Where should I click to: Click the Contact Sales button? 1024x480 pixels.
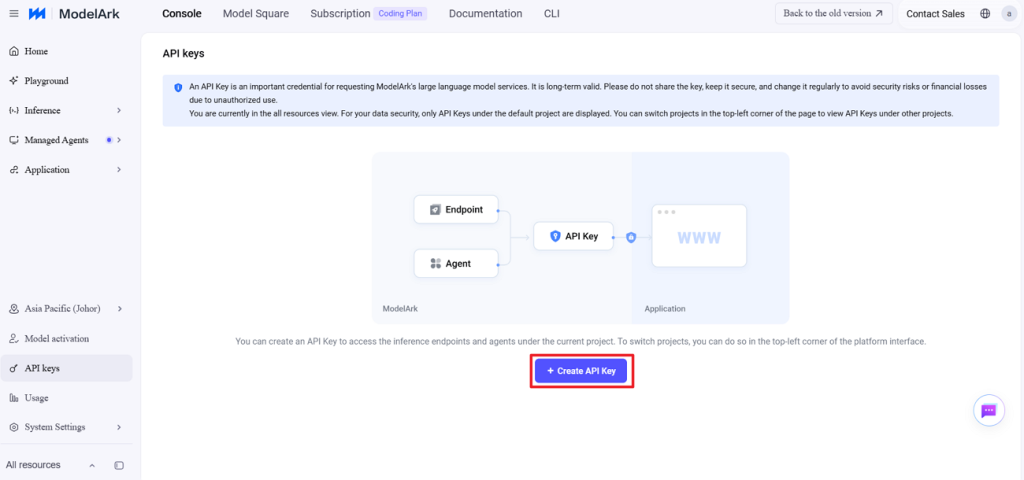(935, 14)
